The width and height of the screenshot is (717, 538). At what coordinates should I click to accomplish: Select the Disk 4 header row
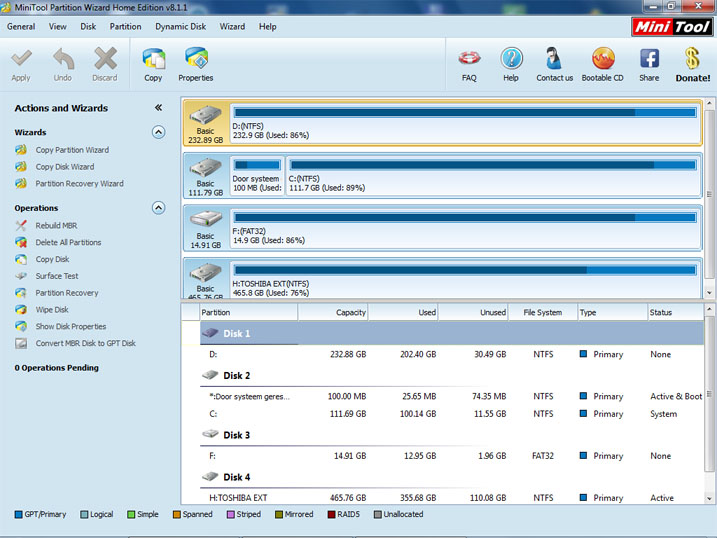pyautogui.click(x=451, y=477)
